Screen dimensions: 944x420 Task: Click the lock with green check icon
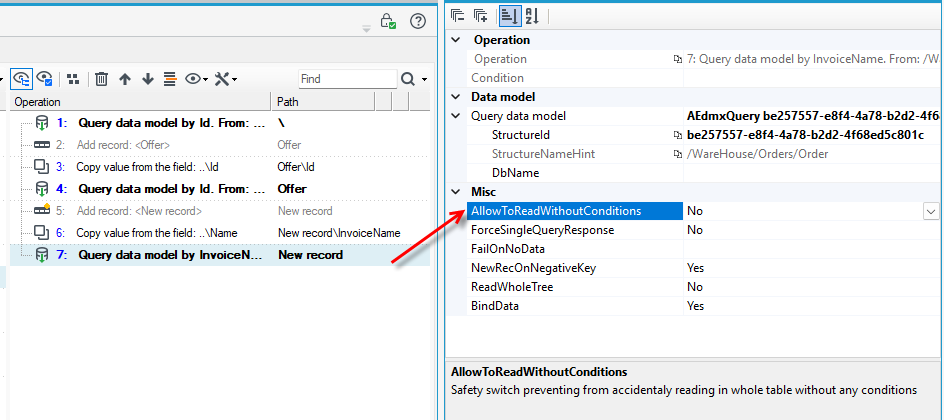(x=388, y=21)
